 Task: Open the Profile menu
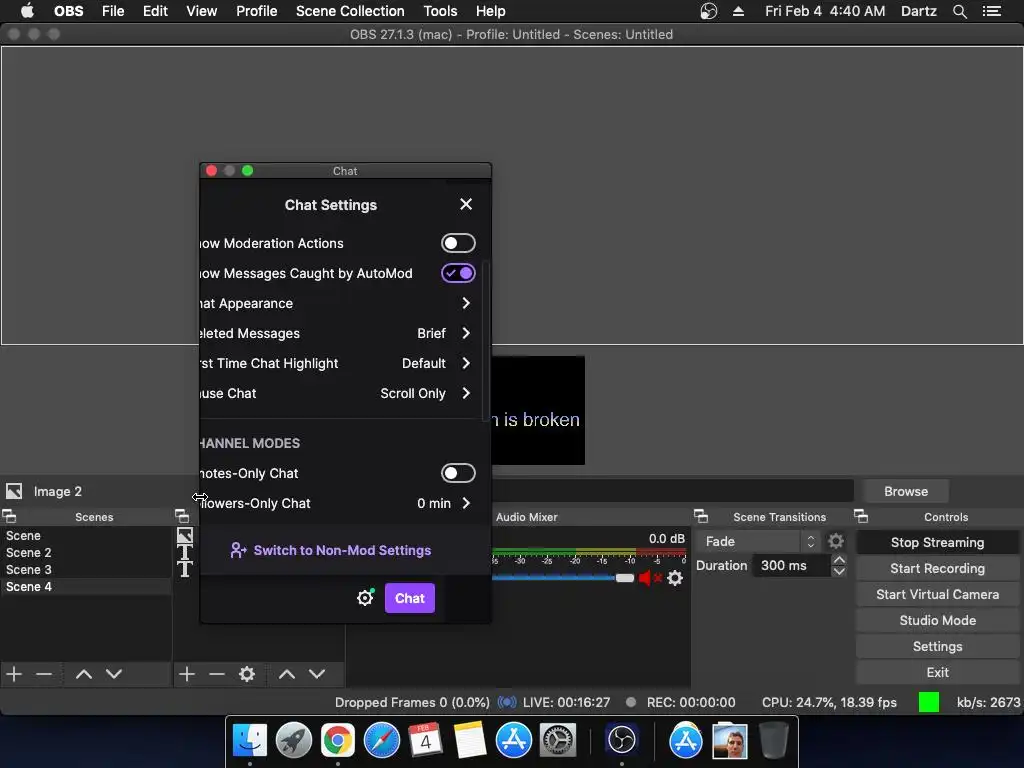click(257, 11)
